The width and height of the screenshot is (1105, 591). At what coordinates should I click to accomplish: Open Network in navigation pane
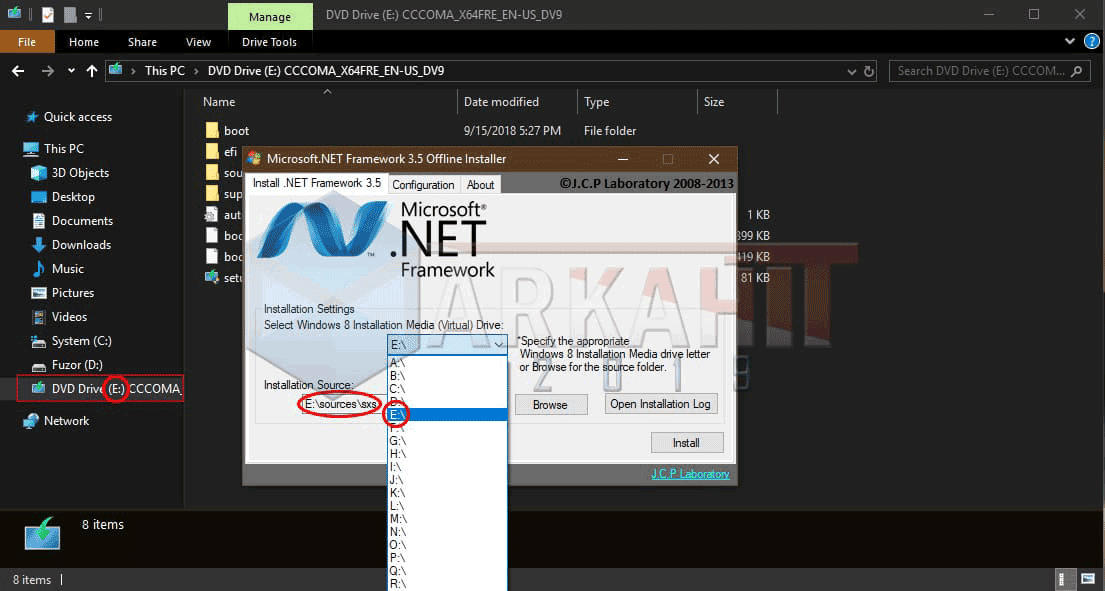(x=66, y=421)
